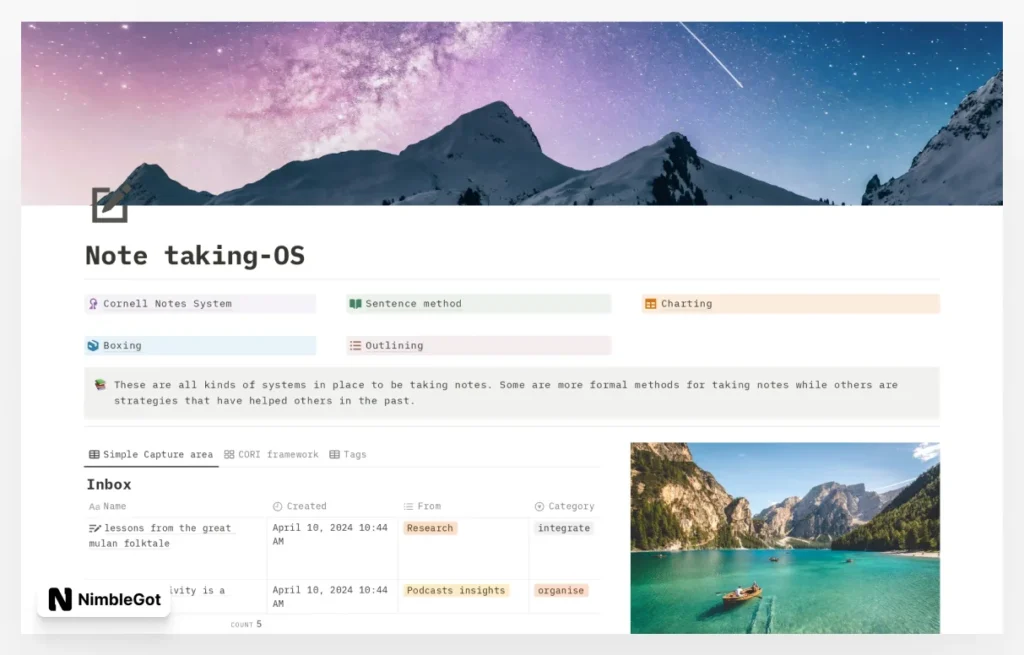Click the green book icon beside Sentence method
Screen dimensions: 1024x655
click(x=357, y=303)
